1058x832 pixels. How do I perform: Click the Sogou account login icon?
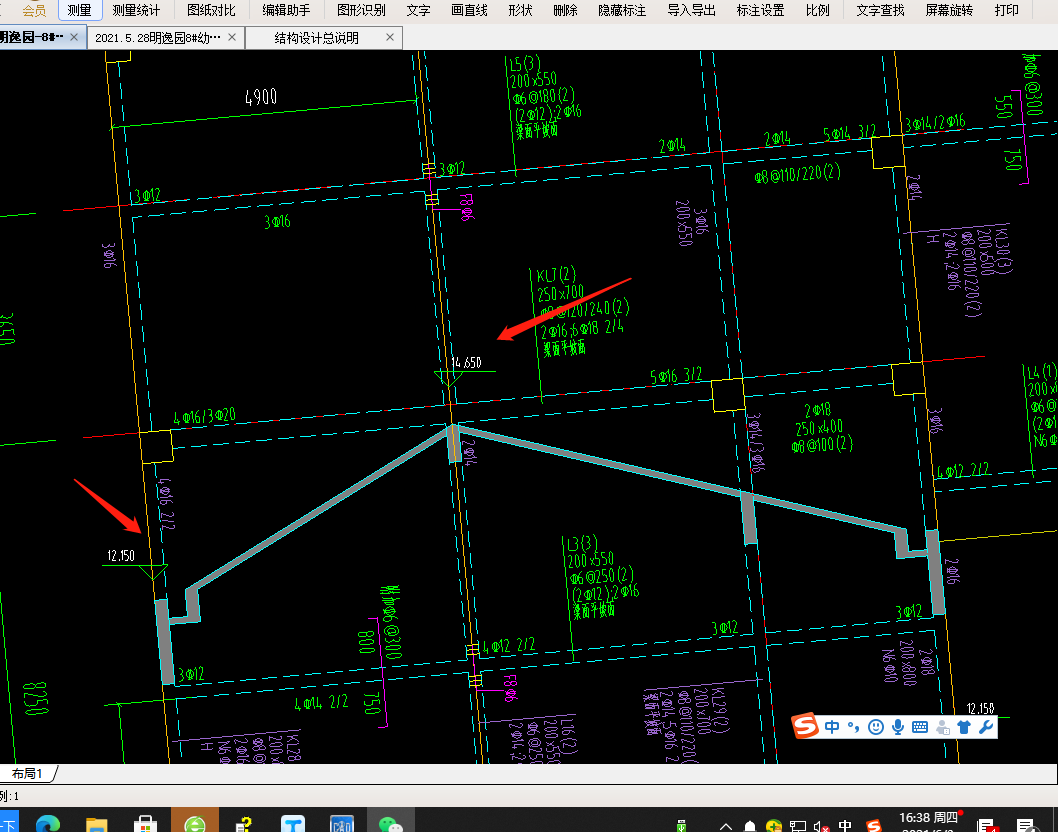coord(943,727)
